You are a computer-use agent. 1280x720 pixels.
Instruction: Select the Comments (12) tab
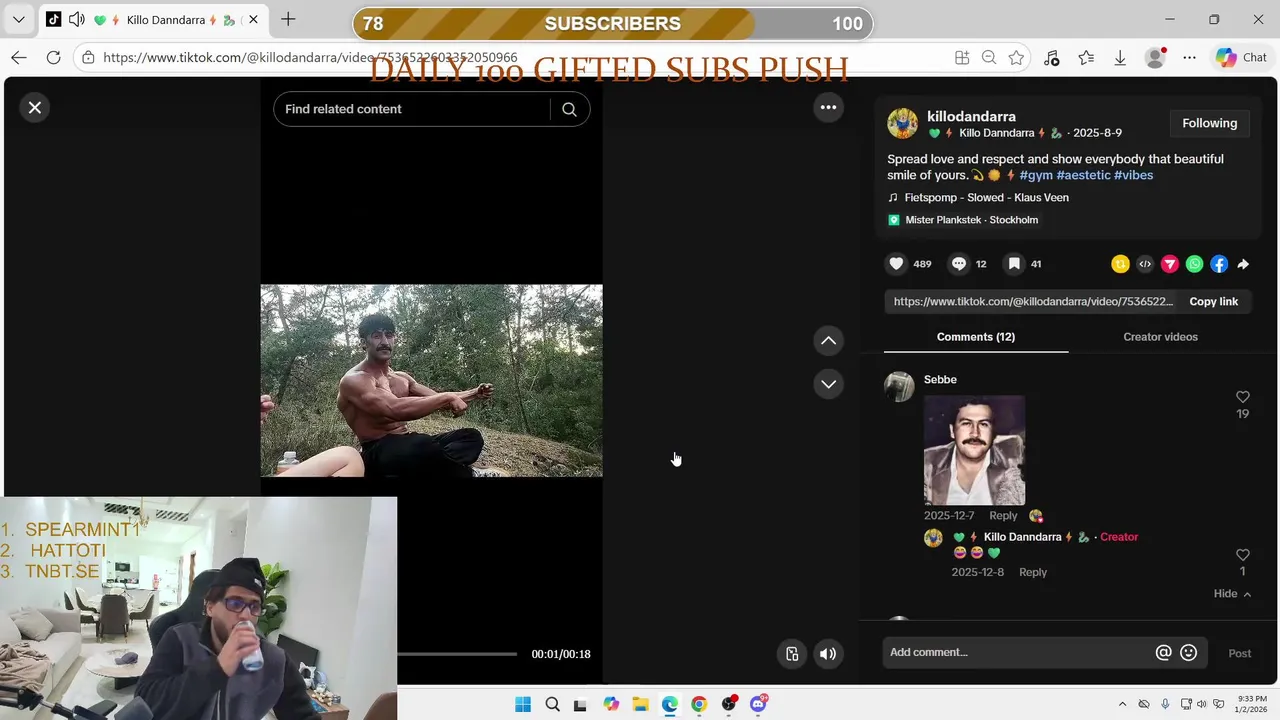(976, 337)
